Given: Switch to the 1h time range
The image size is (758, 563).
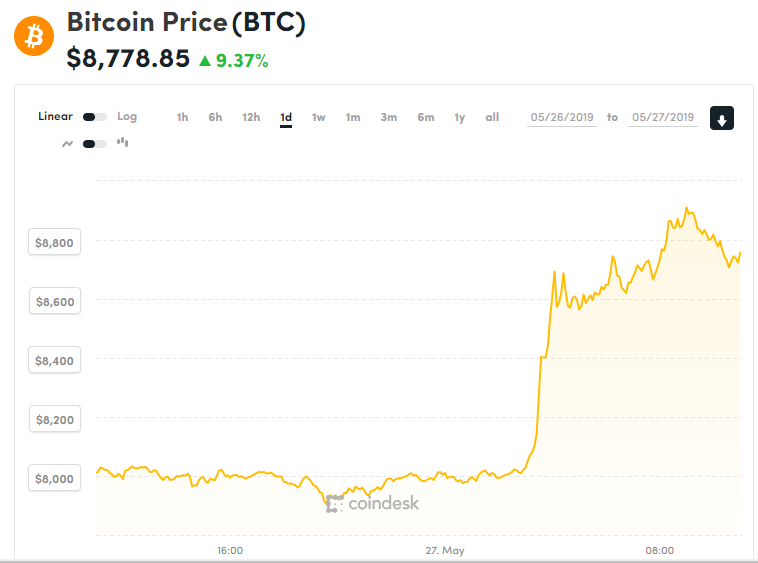Looking at the screenshot, I should 182,117.
